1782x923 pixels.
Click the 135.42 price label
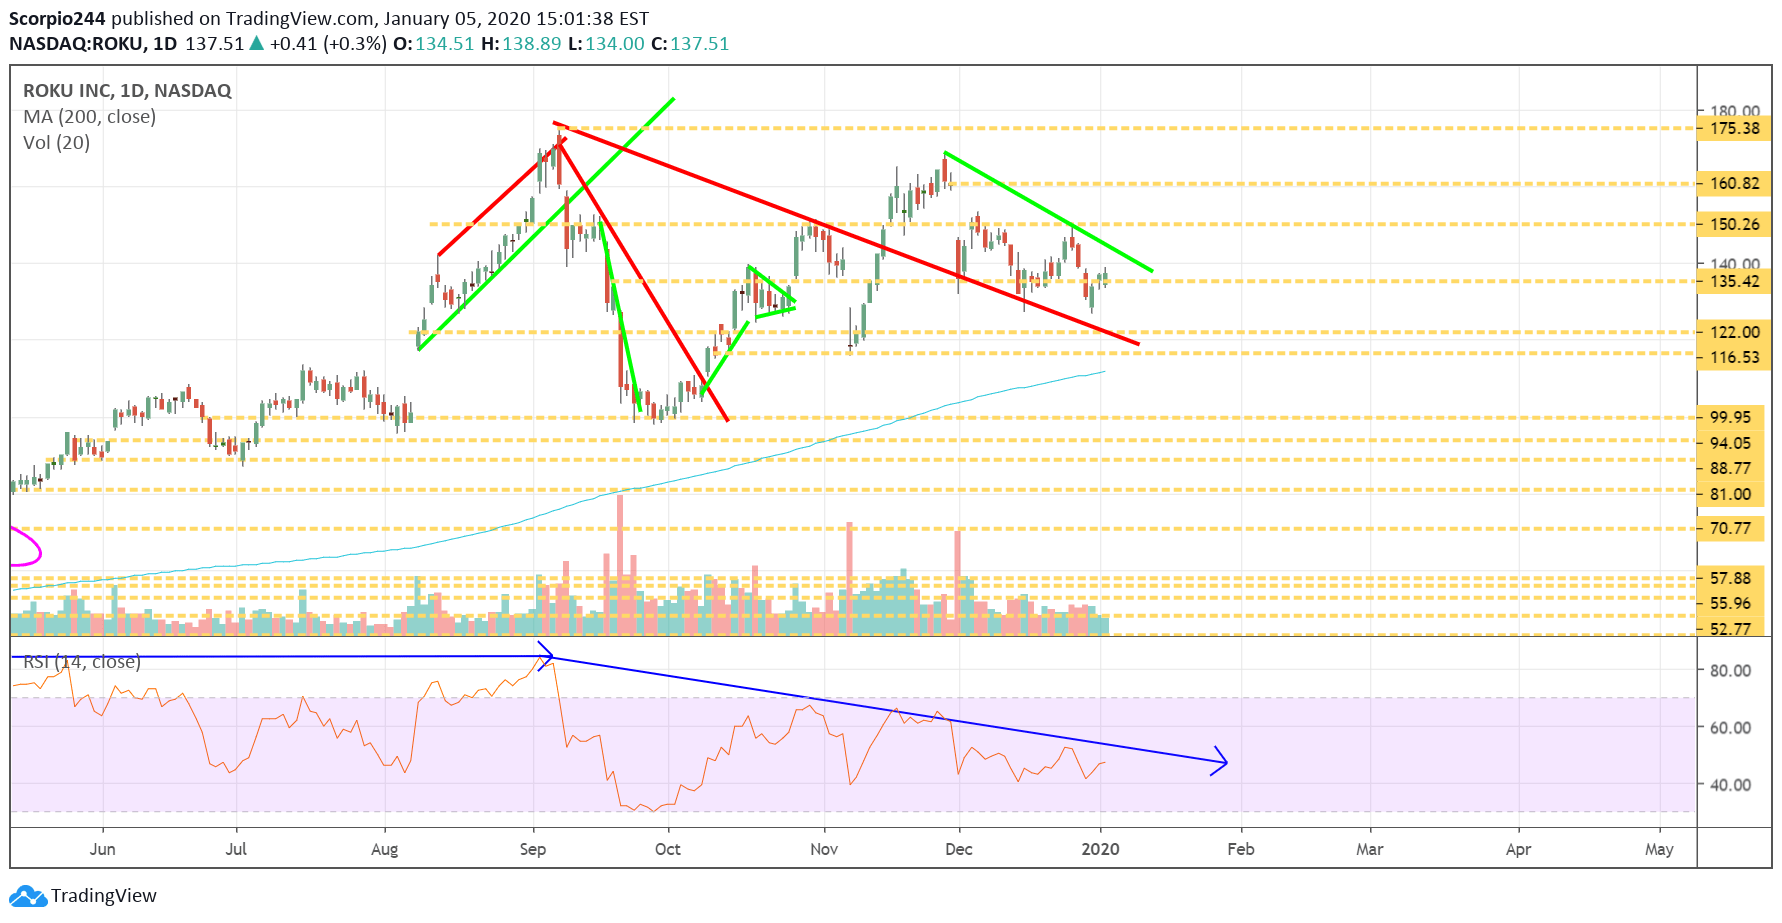(1734, 281)
